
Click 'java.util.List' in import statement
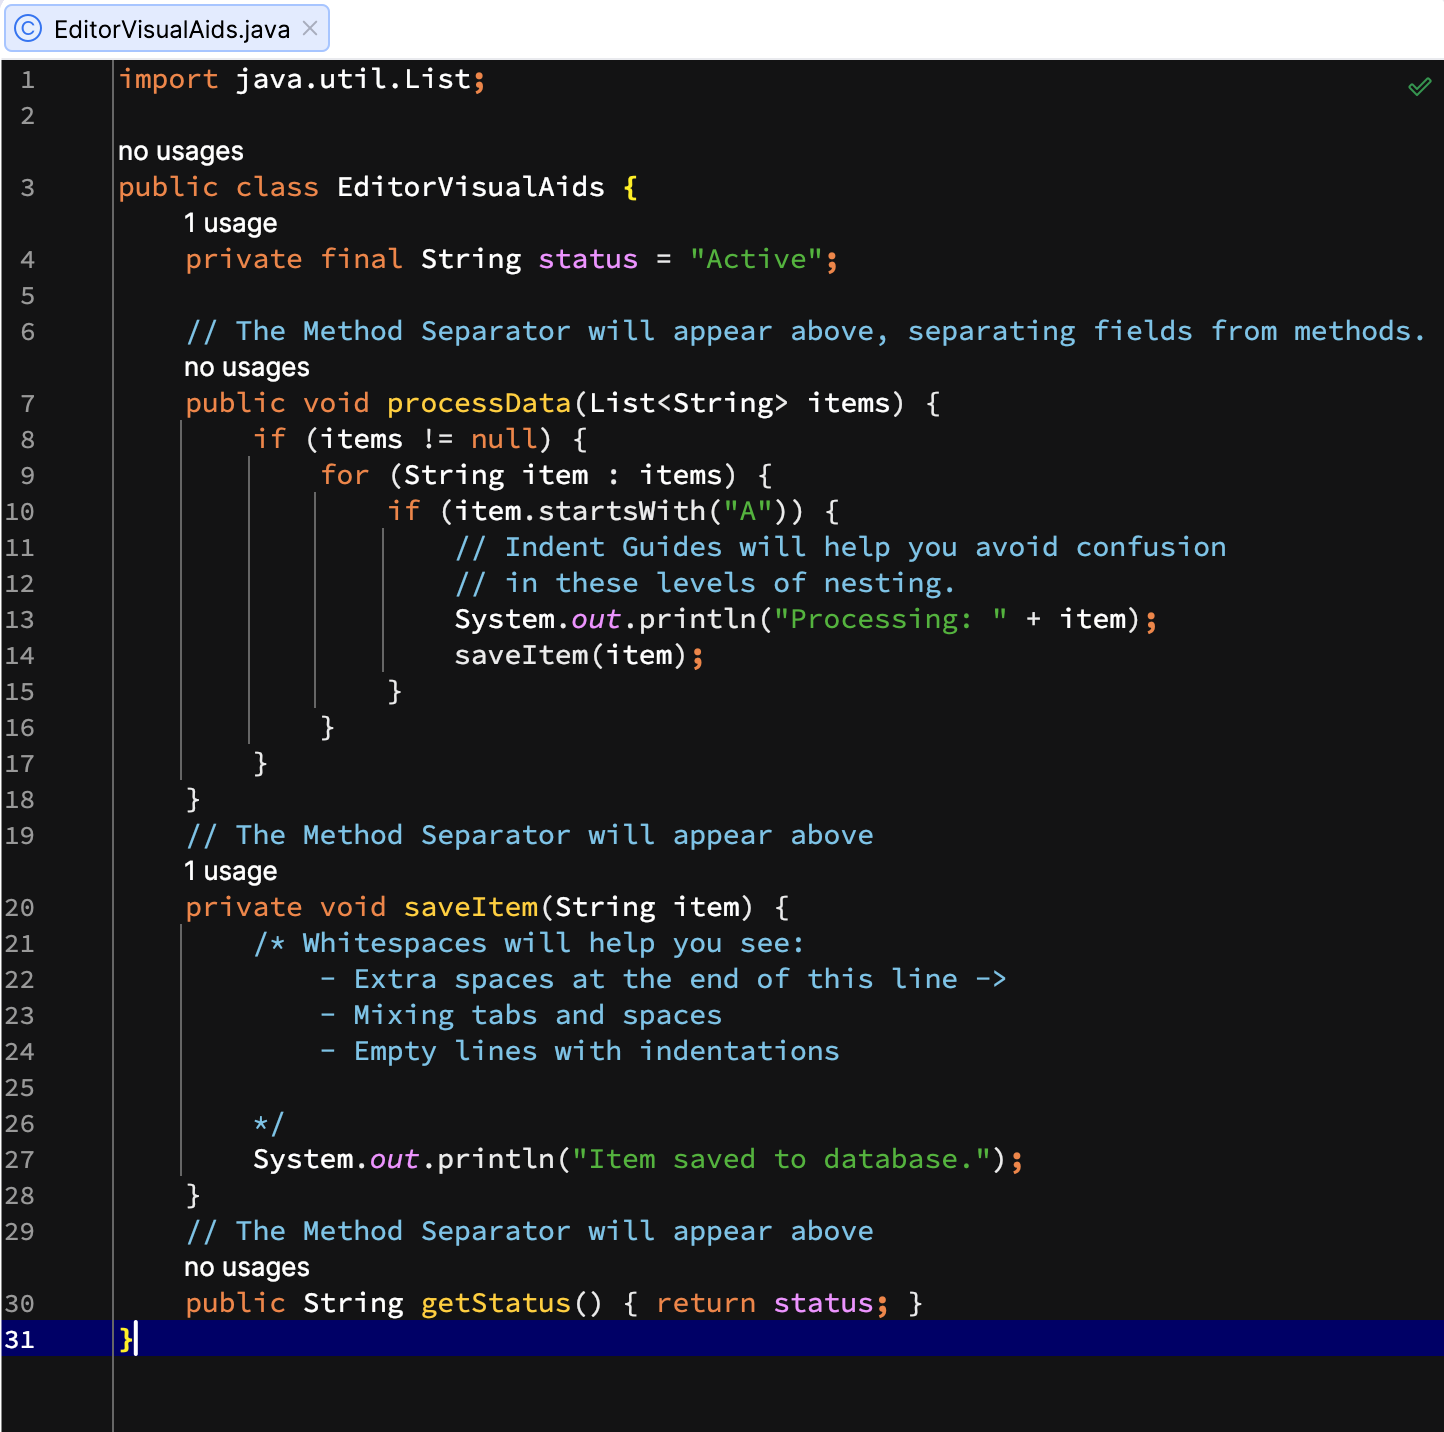click(353, 79)
